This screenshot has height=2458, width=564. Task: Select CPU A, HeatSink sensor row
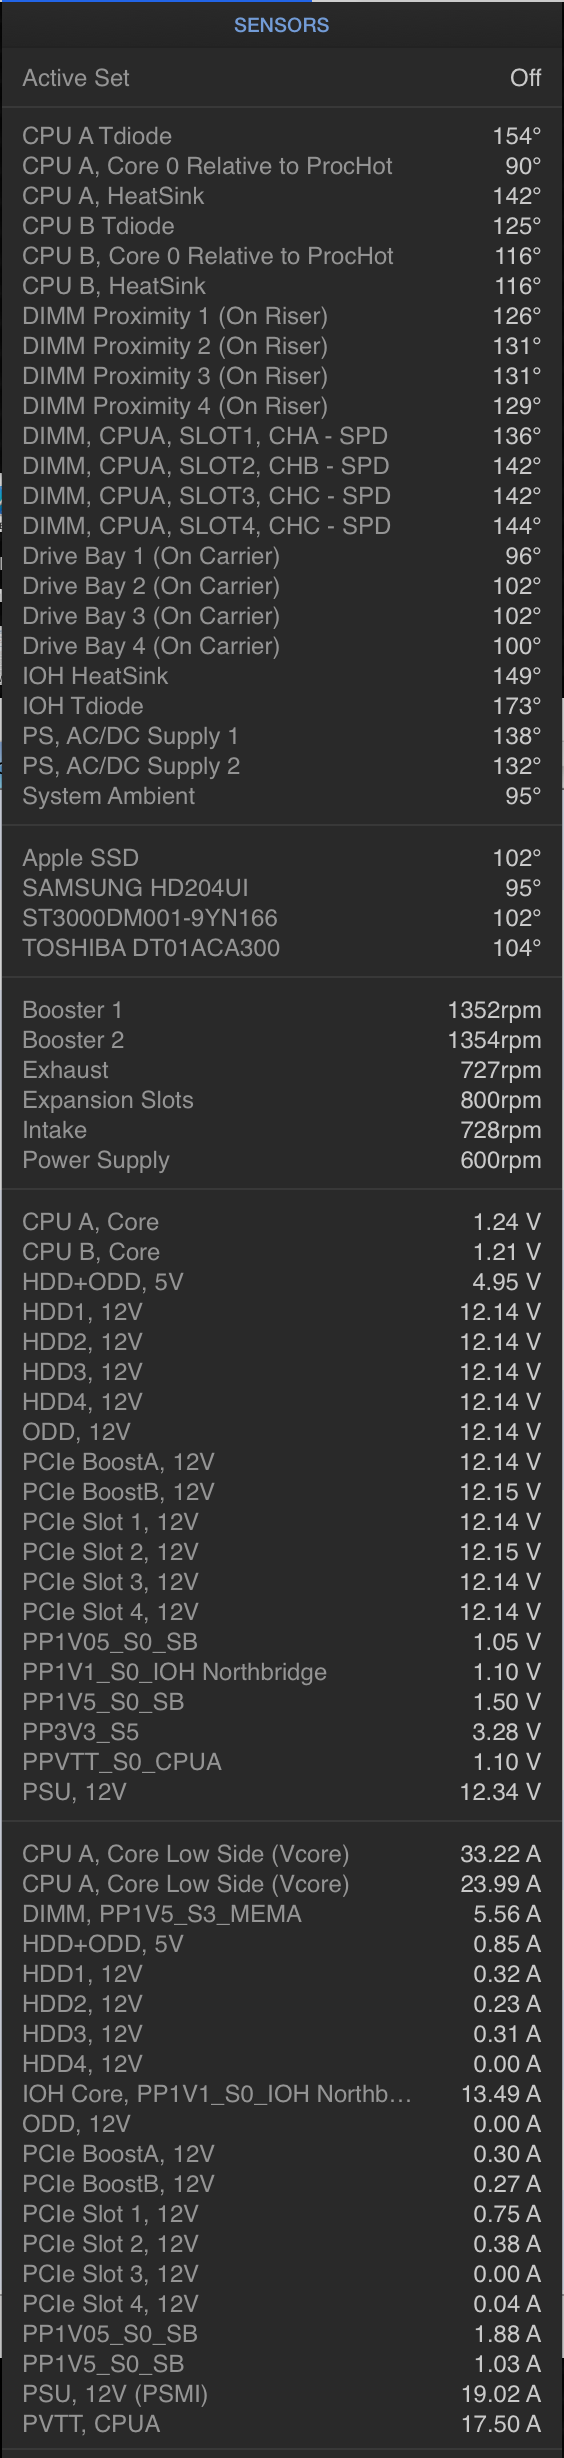tap(282, 196)
